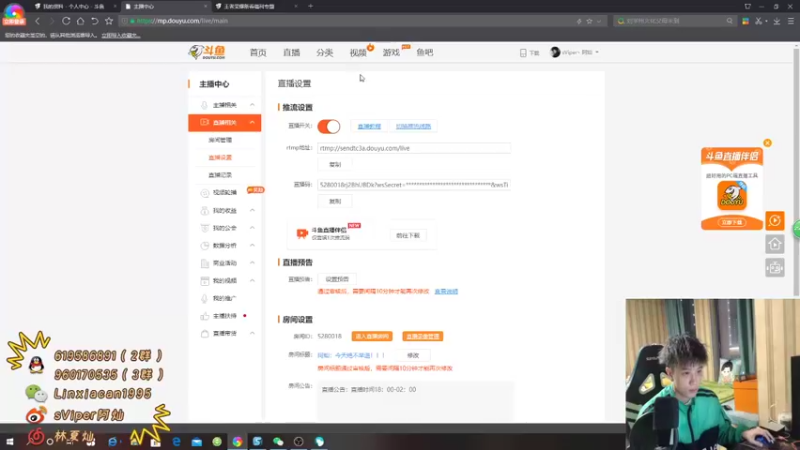800x450 pixels.
Task: Toggle the 直播开关 live switch
Action: point(329,126)
